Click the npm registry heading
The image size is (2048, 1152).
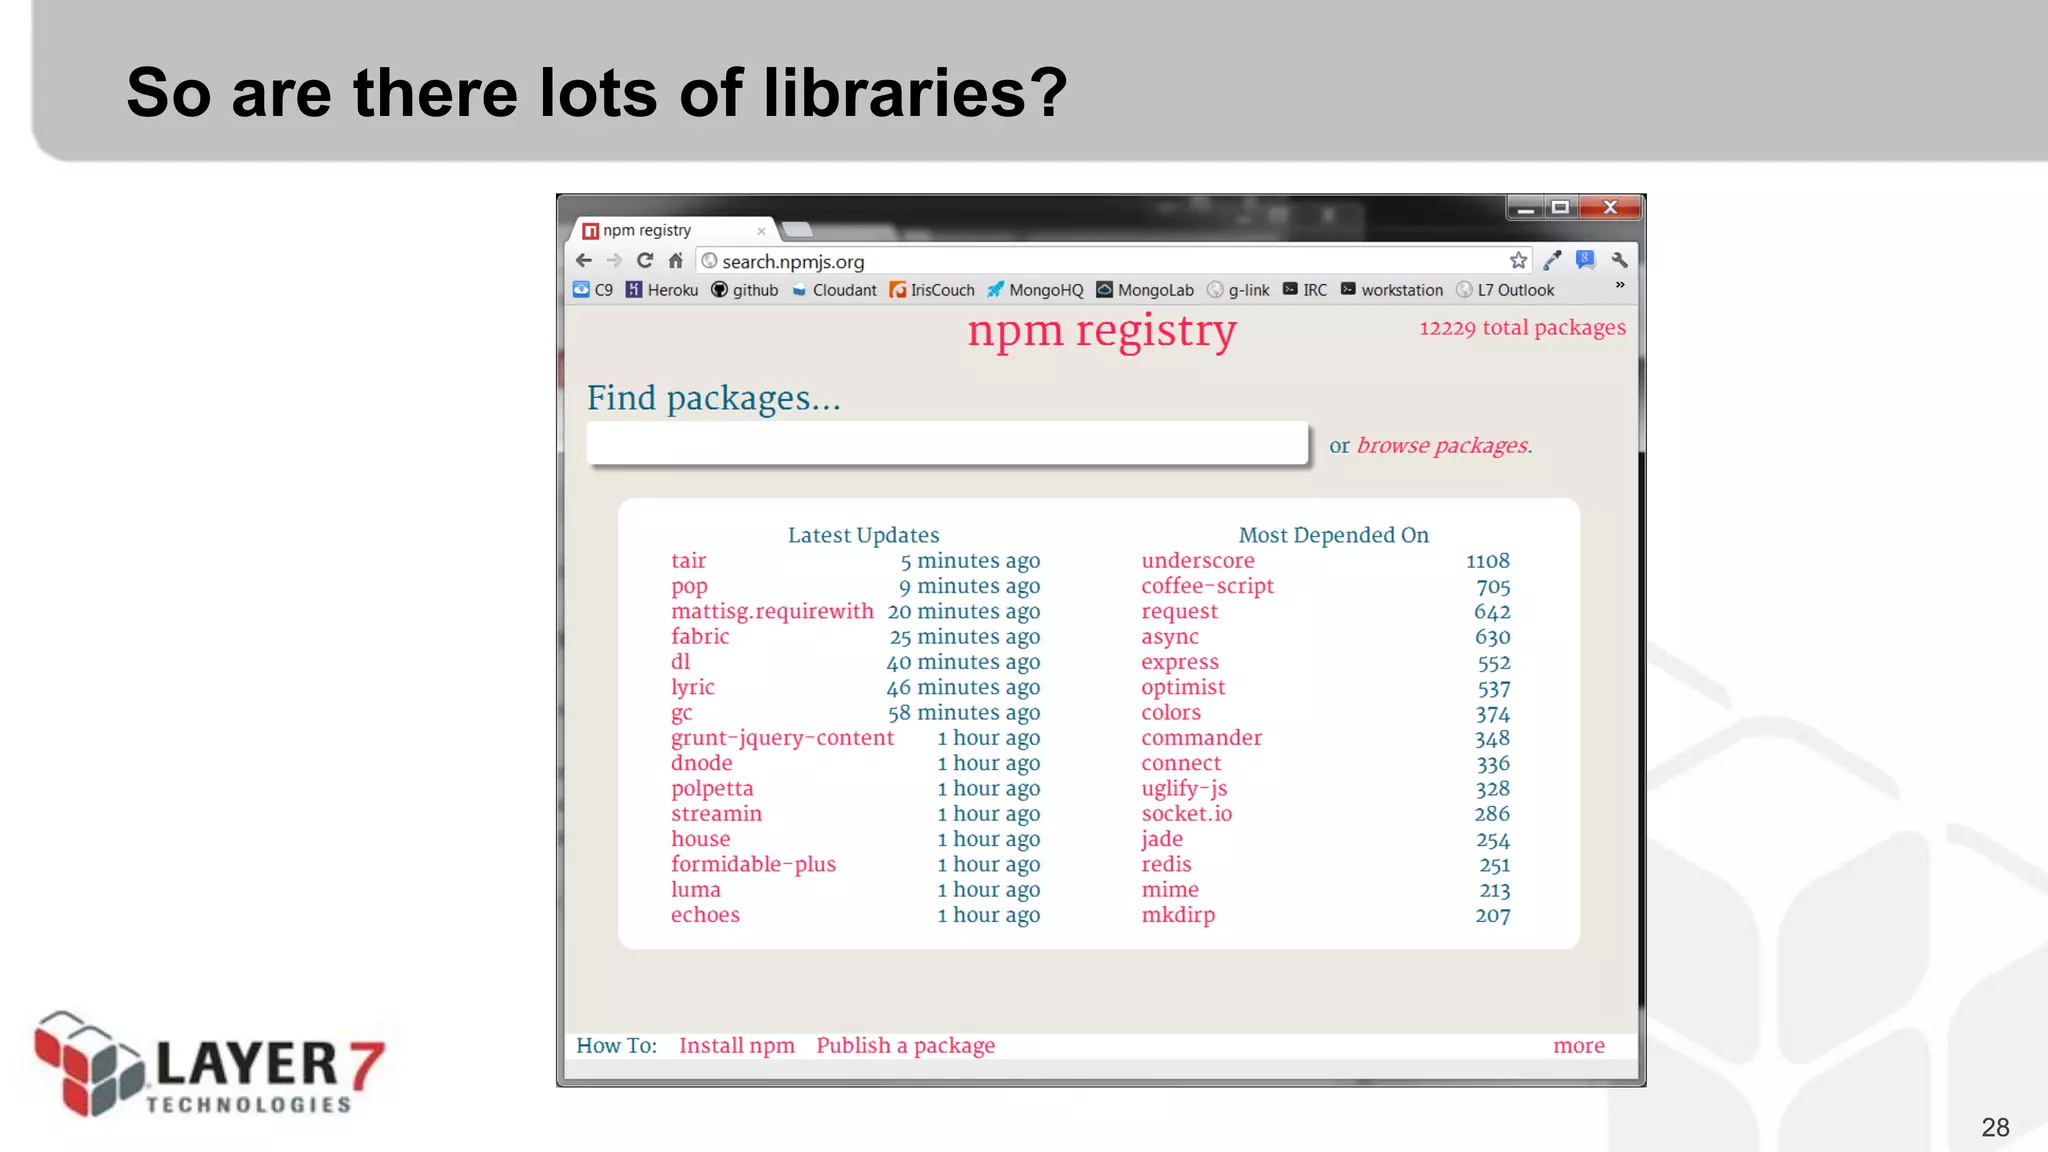(1102, 331)
